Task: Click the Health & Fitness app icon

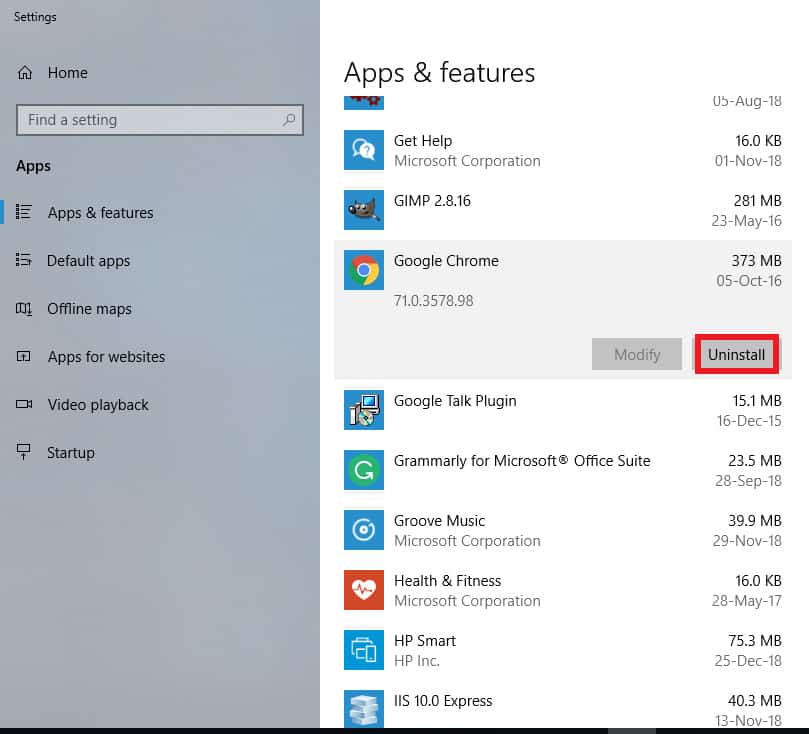Action: tap(363, 590)
